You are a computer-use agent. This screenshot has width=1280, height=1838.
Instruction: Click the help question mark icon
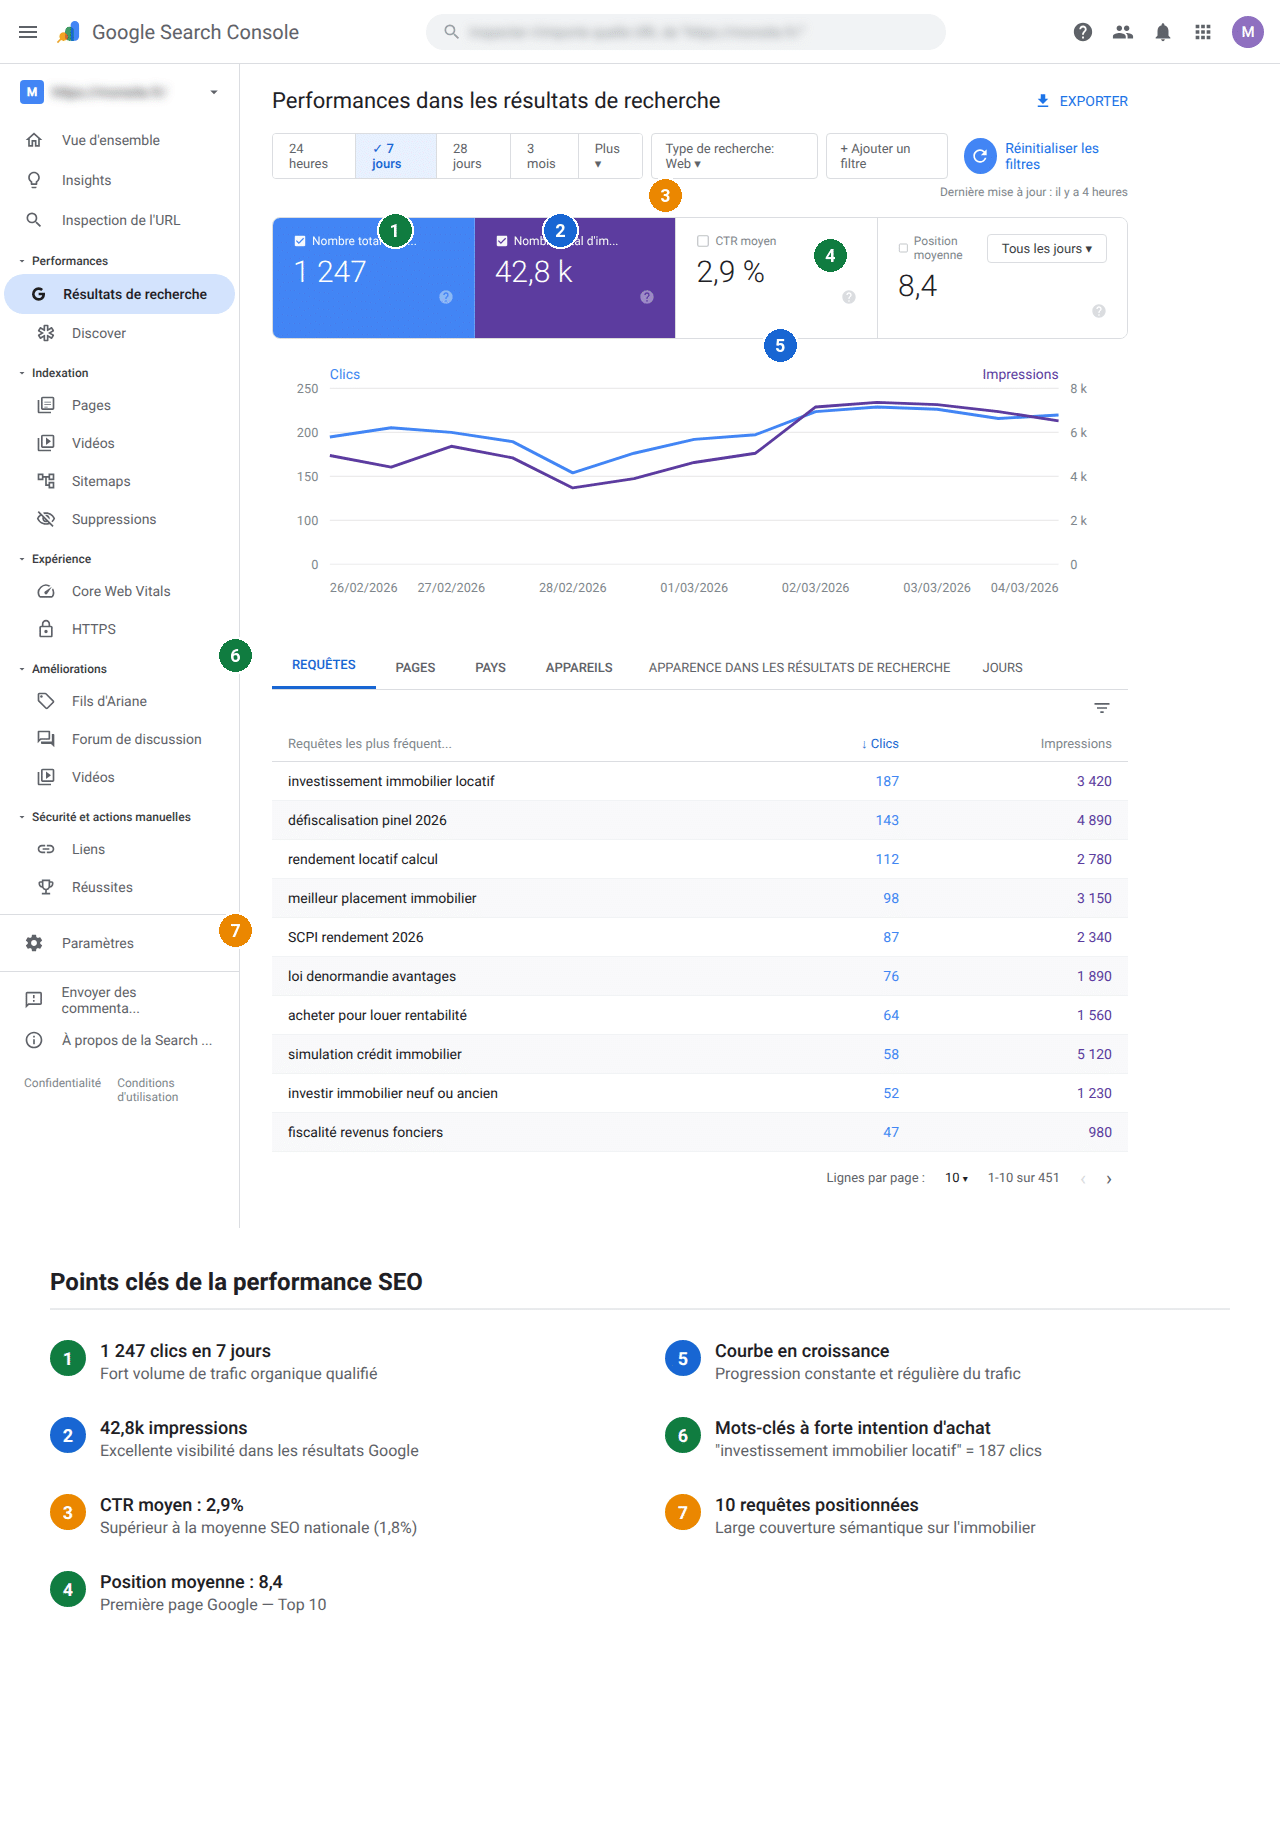coord(1083,32)
